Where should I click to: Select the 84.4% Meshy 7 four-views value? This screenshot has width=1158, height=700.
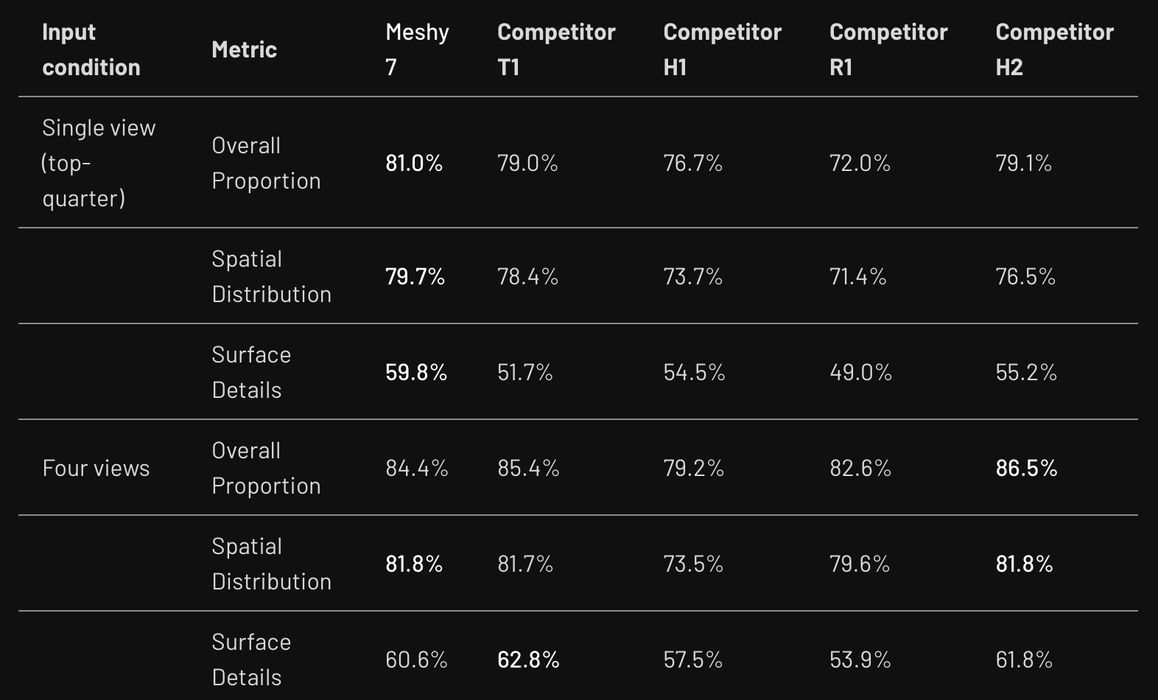pos(417,468)
